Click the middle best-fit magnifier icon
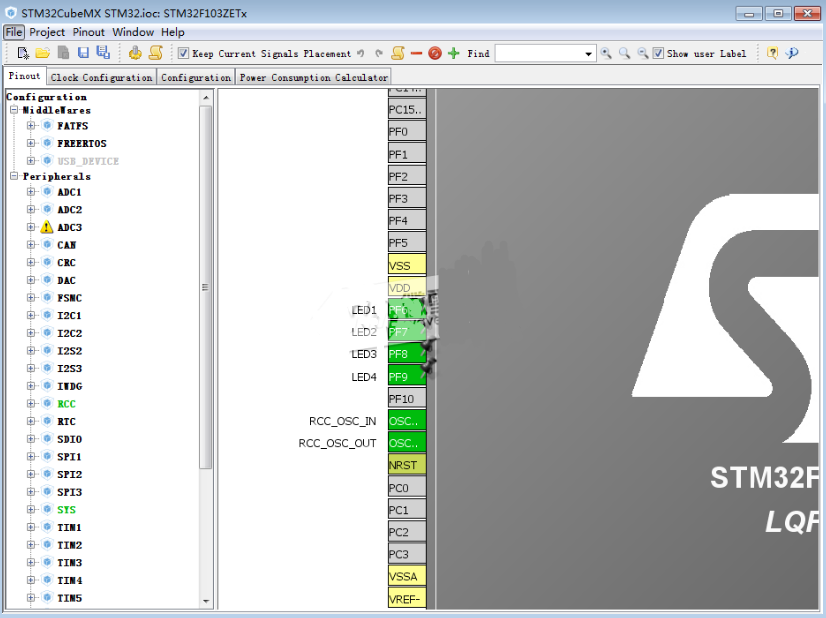 (624, 53)
